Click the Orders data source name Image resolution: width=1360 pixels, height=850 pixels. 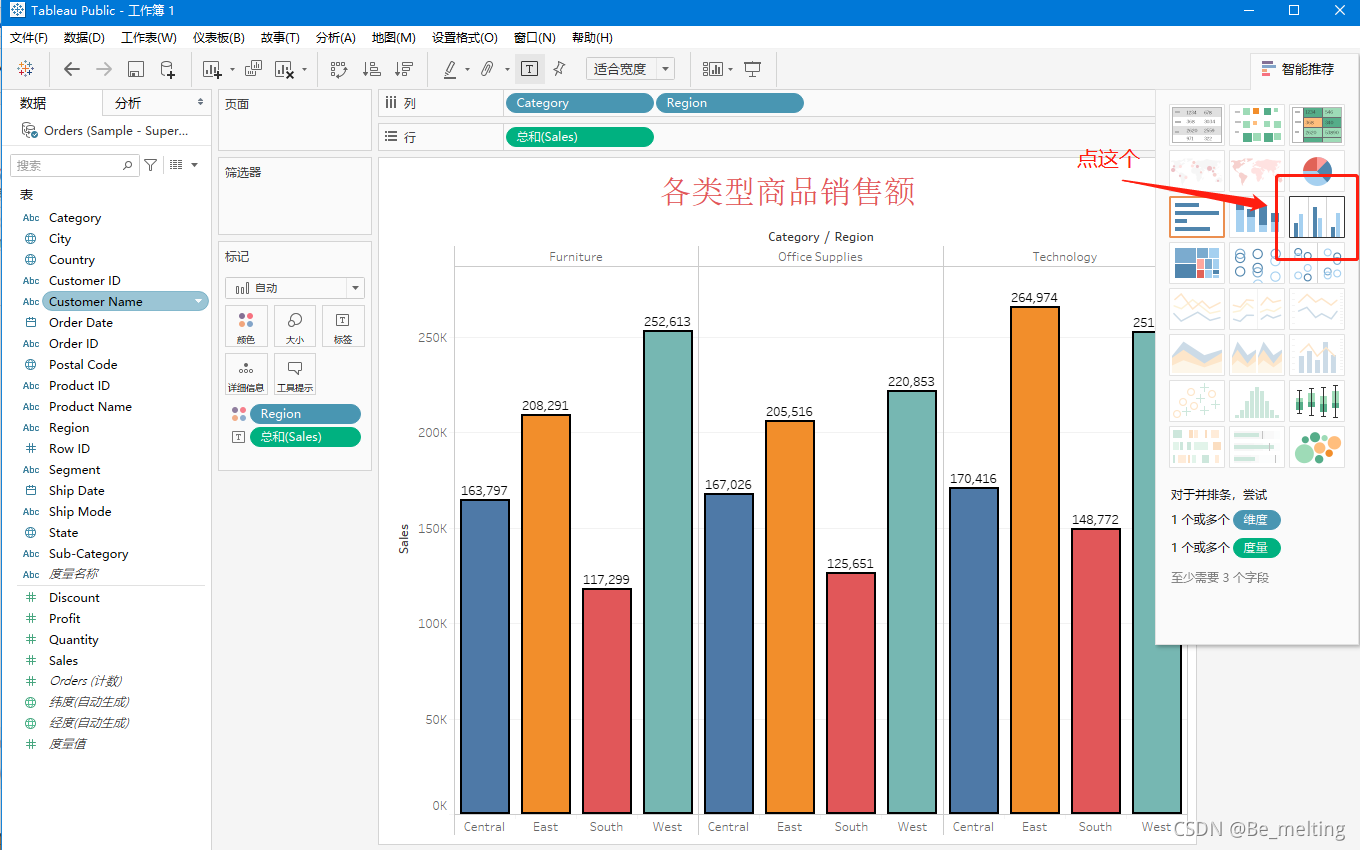tap(116, 131)
